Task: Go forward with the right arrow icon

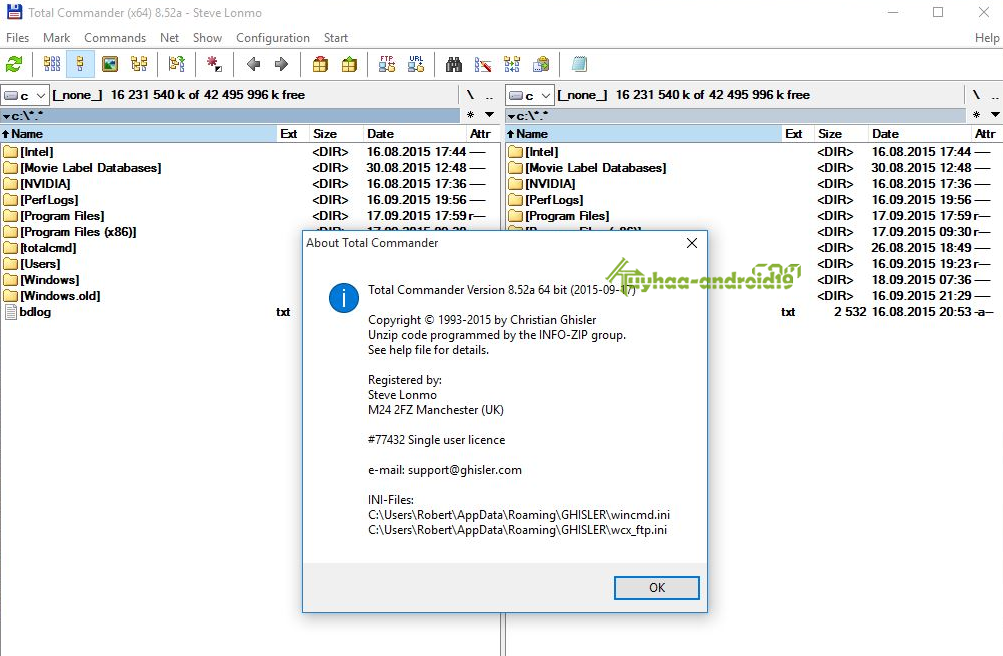Action: tap(281, 64)
